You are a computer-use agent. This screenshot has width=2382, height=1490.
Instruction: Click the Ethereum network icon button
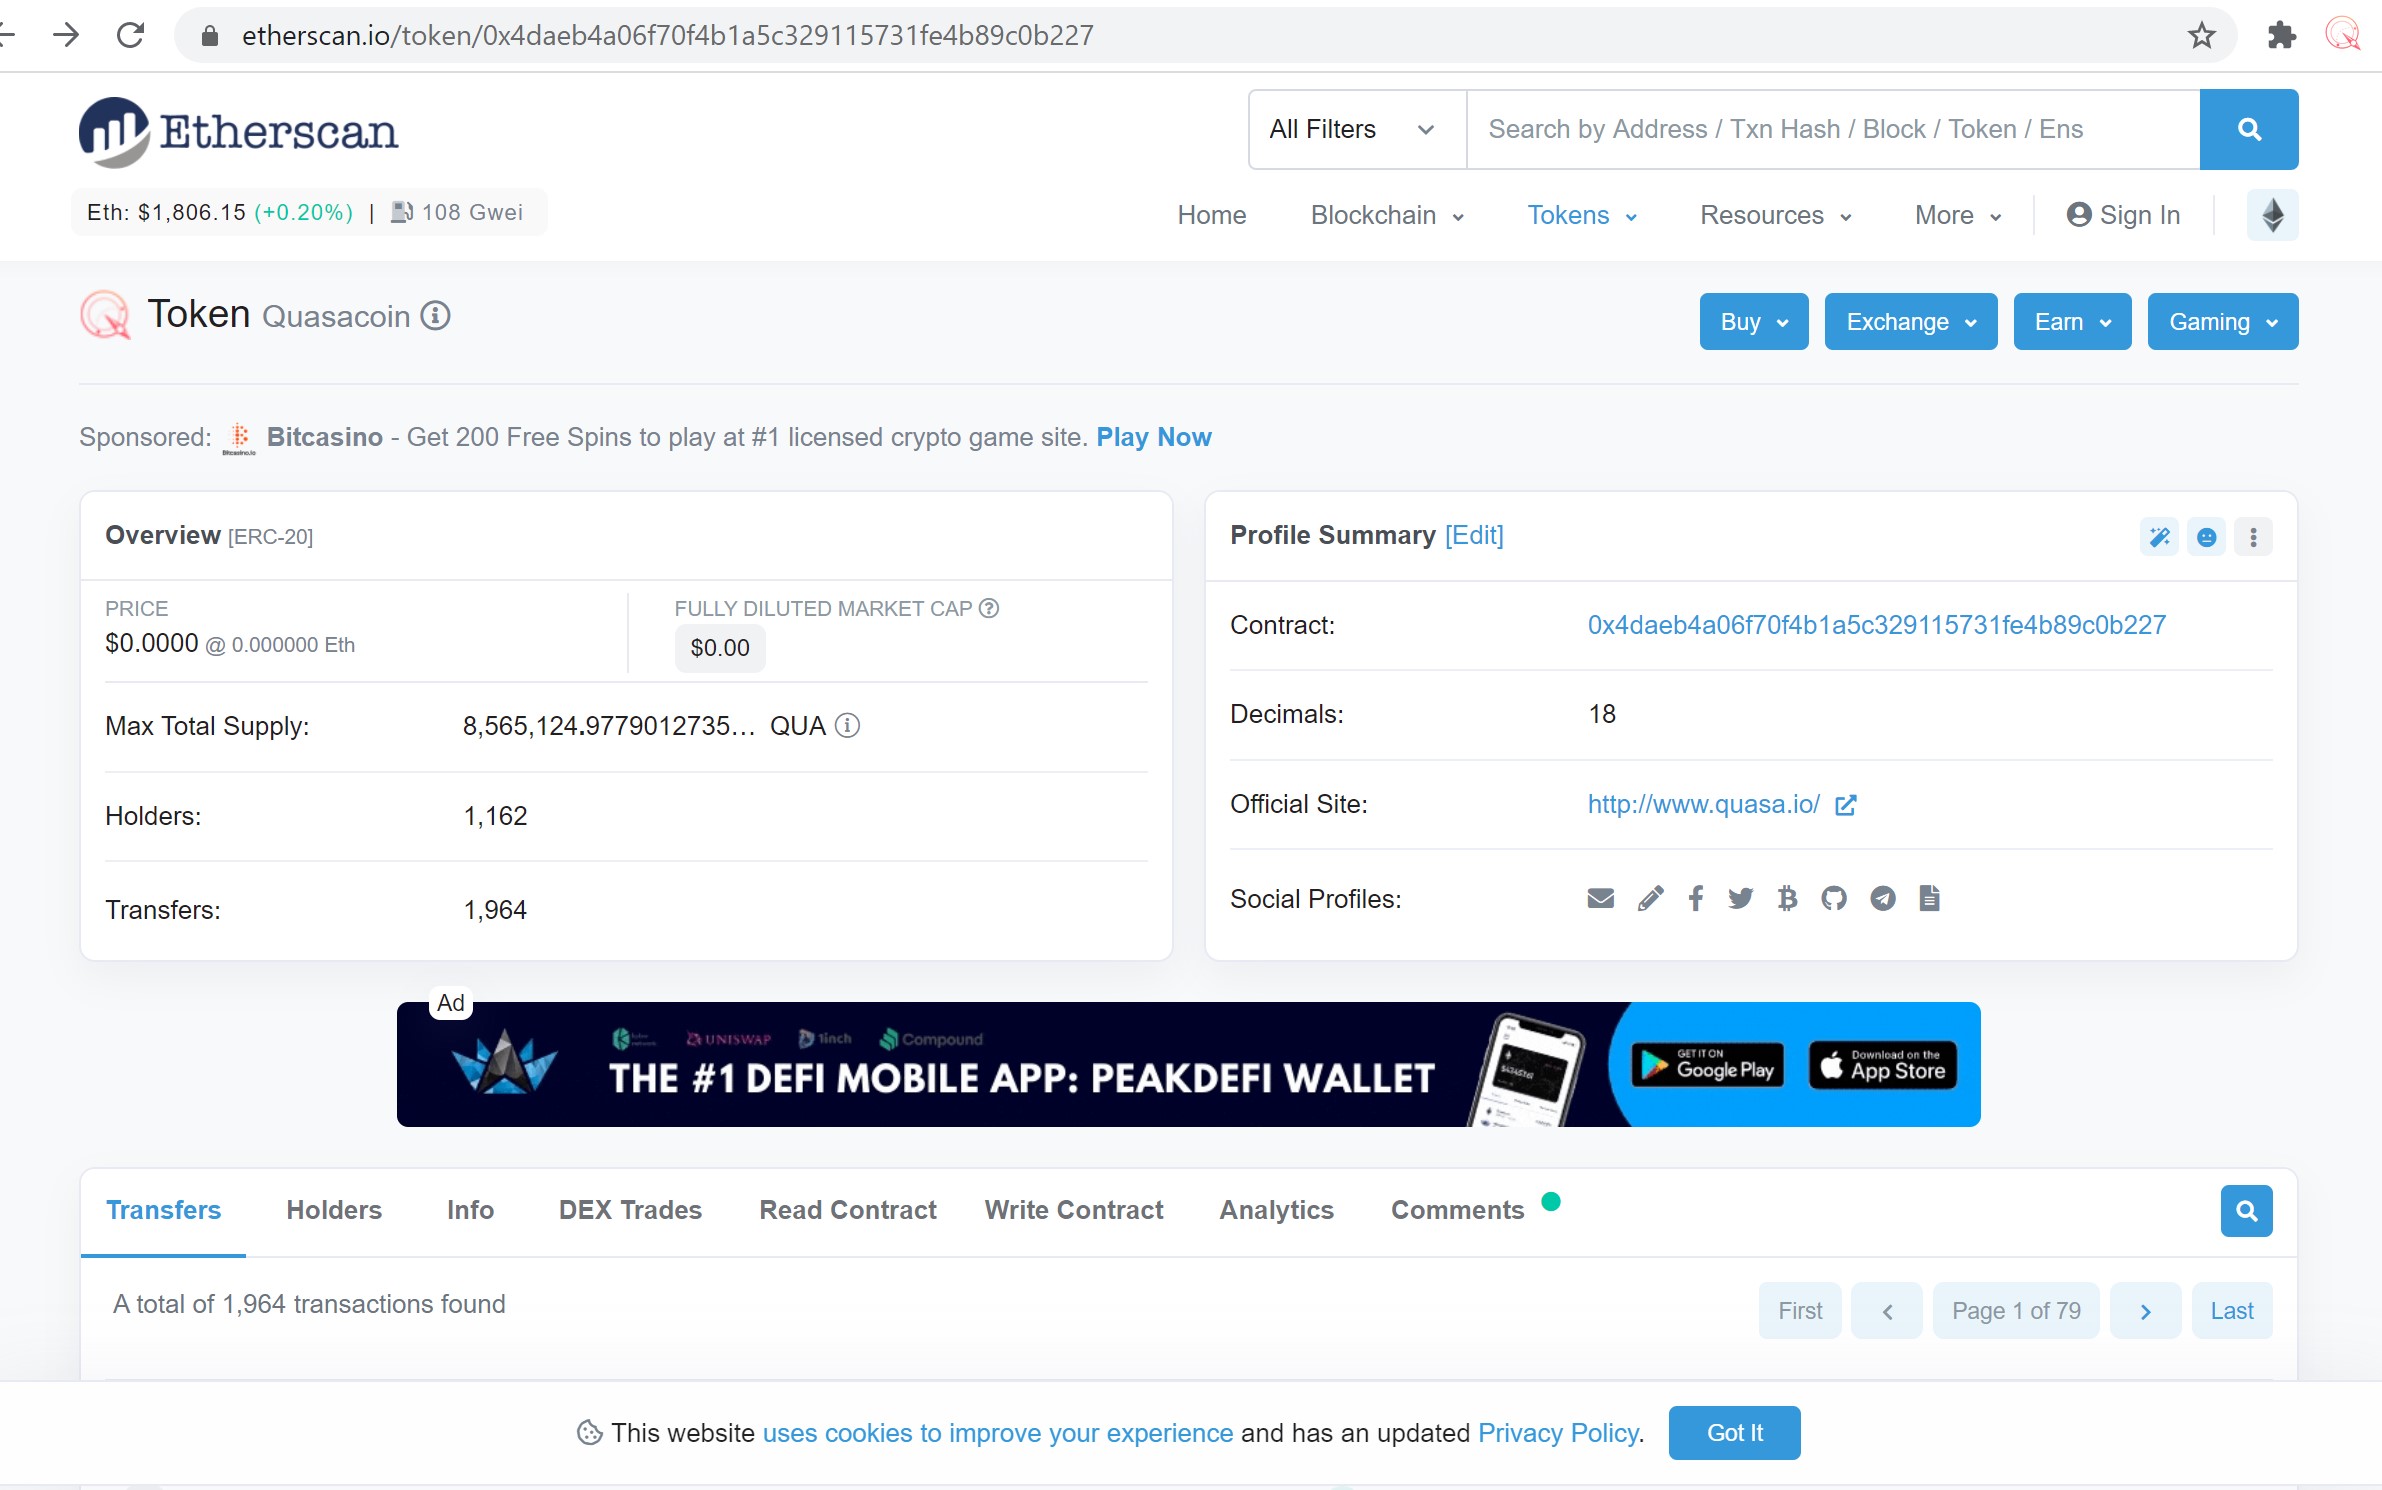(x=2272, y=215)
